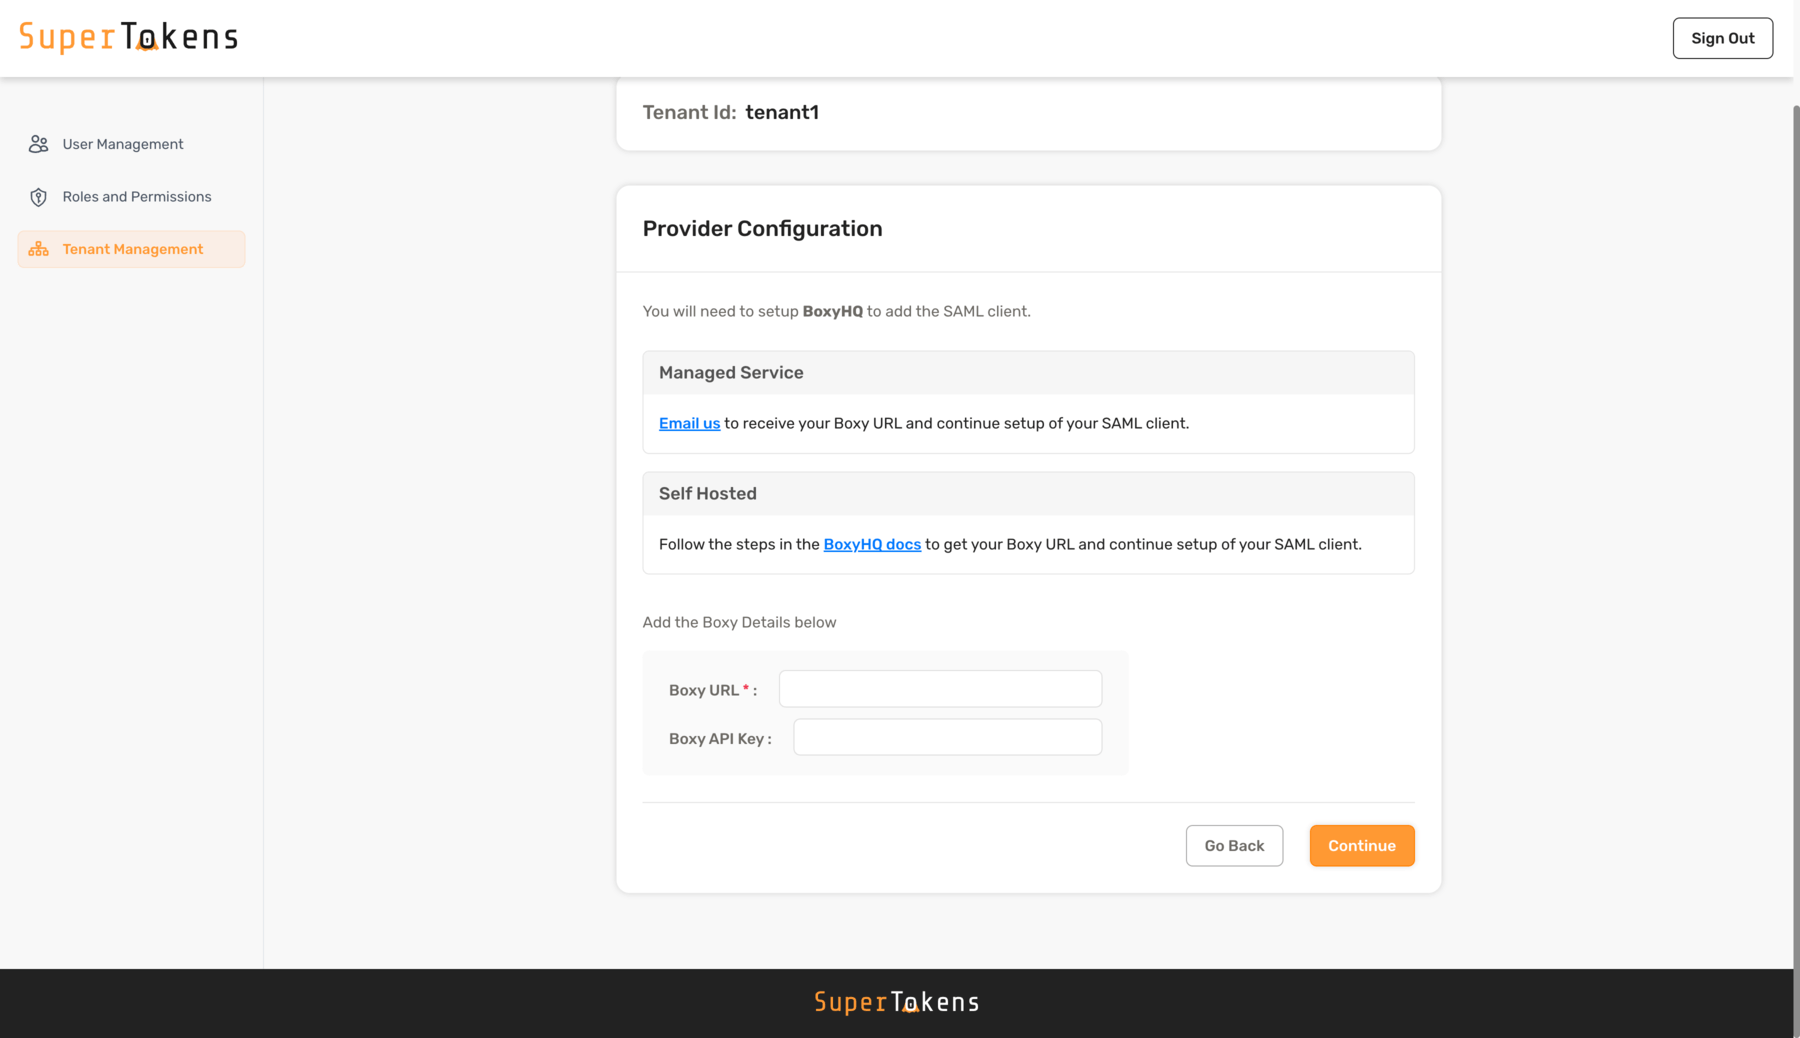Click the Continue button
This screenshot has width=1800, height=1038.
[x=1362, y=845]
